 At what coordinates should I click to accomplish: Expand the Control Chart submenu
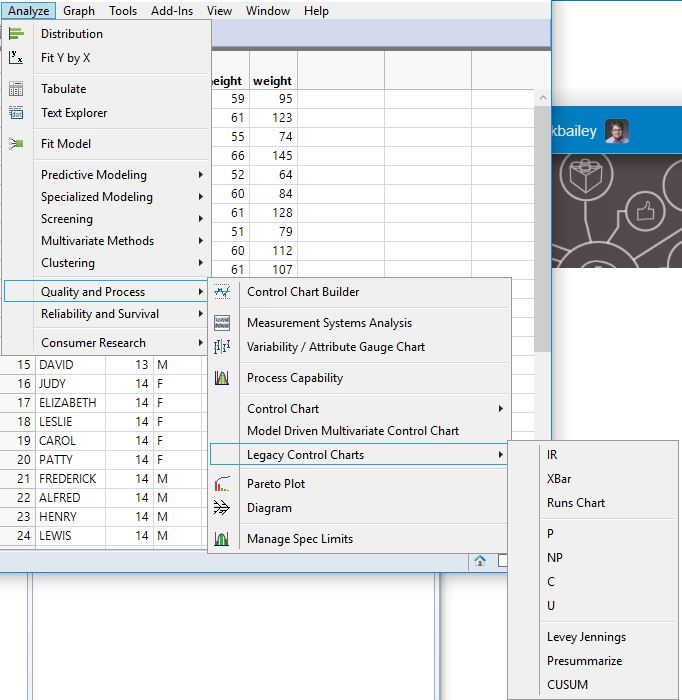coord(375,408)
